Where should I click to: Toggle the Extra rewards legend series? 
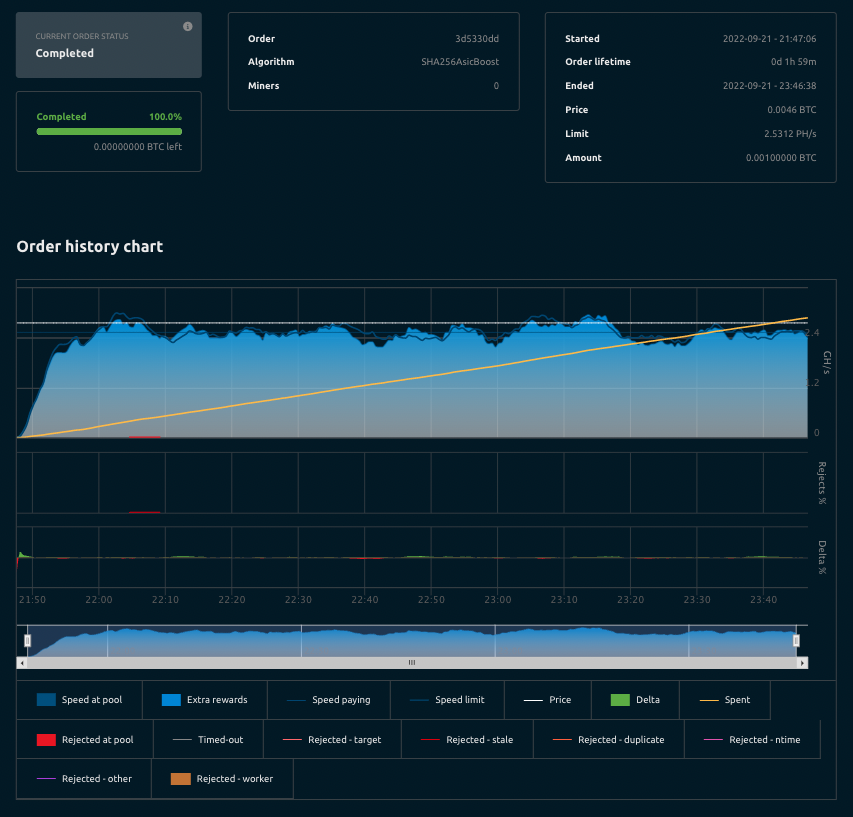point(205,700)
